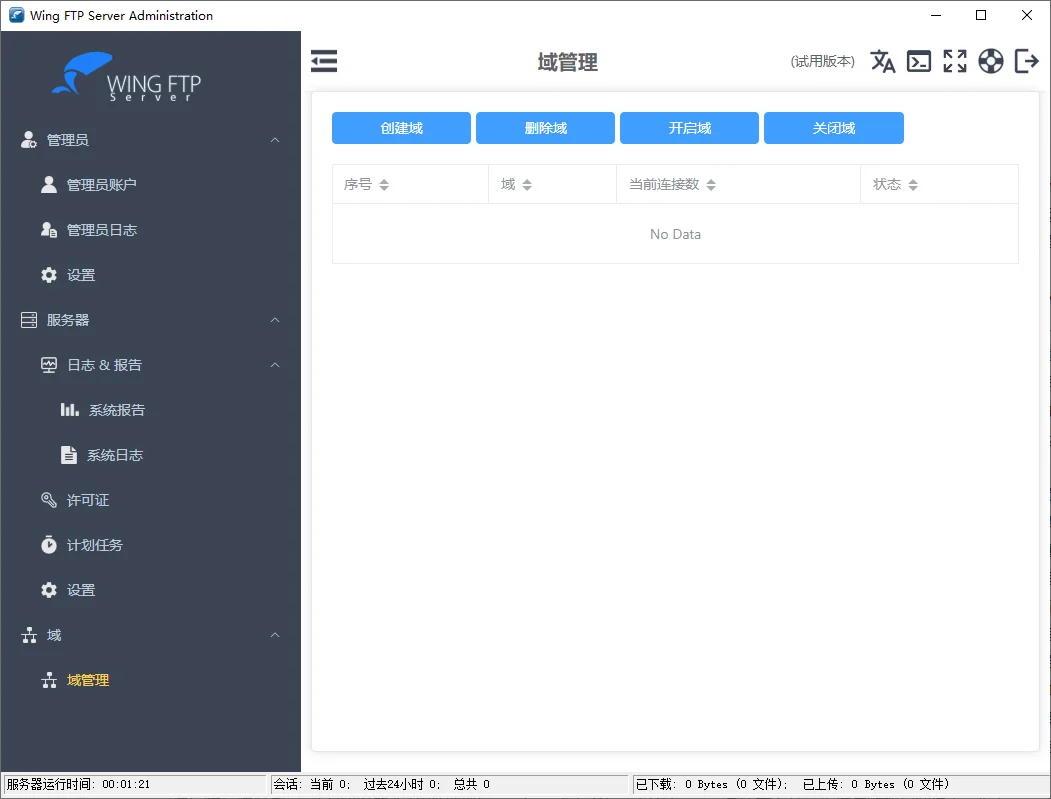Viewport: 1051px width, 799px height.
Task: Click the gear icon under 服务器
Action: click(48, 590)
